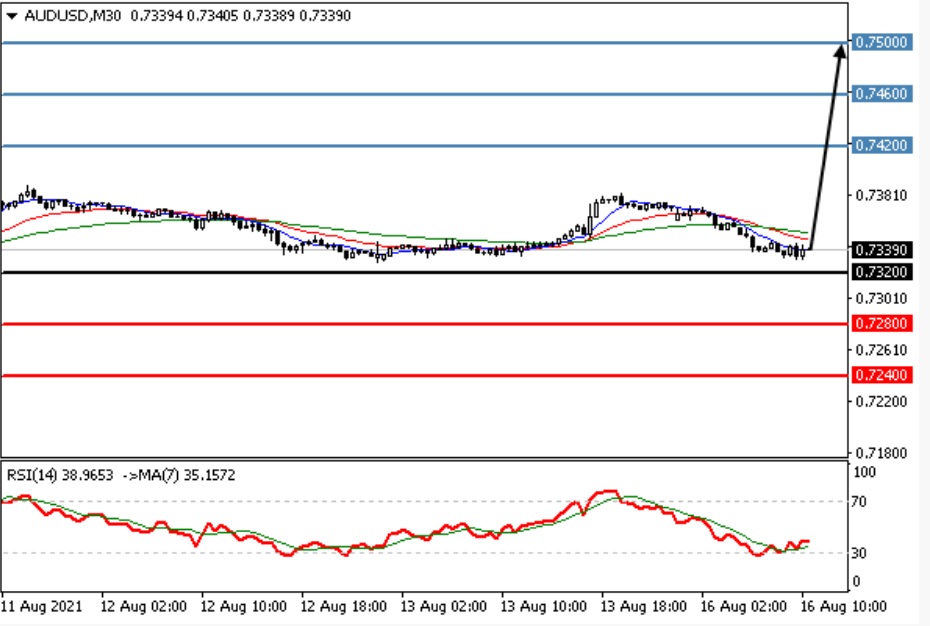Click the 0.73390 current price label
Image resolution: width=930 pixels, height=626 pixels.
point(881,250)
